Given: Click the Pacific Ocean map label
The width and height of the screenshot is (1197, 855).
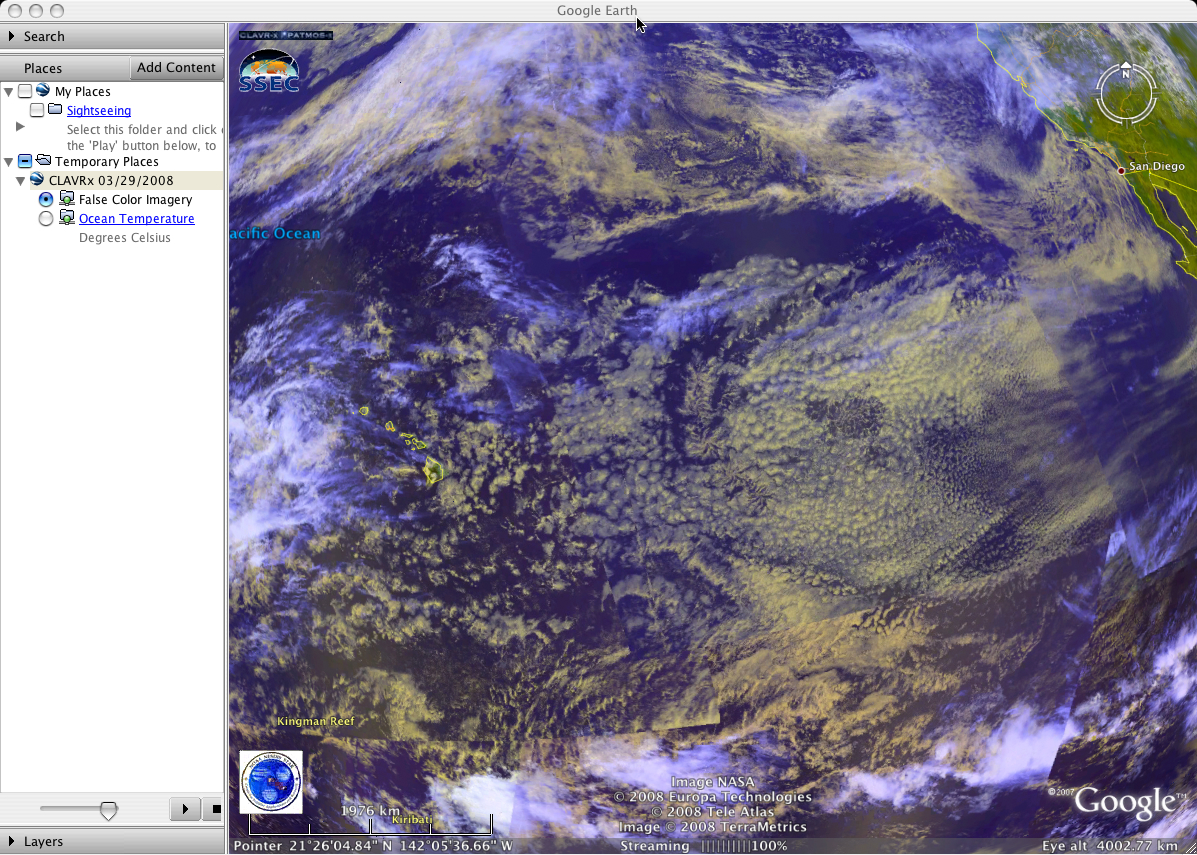Looking at the screenshot, I should click(x=275, y=234).
